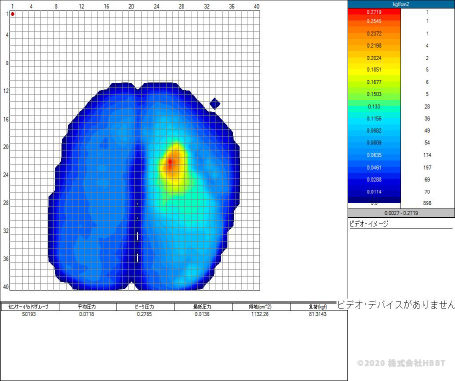This screenshot has height=381, width=455.
Task: Click column label 40 on top axis
Action: click(x=256, y=6)
